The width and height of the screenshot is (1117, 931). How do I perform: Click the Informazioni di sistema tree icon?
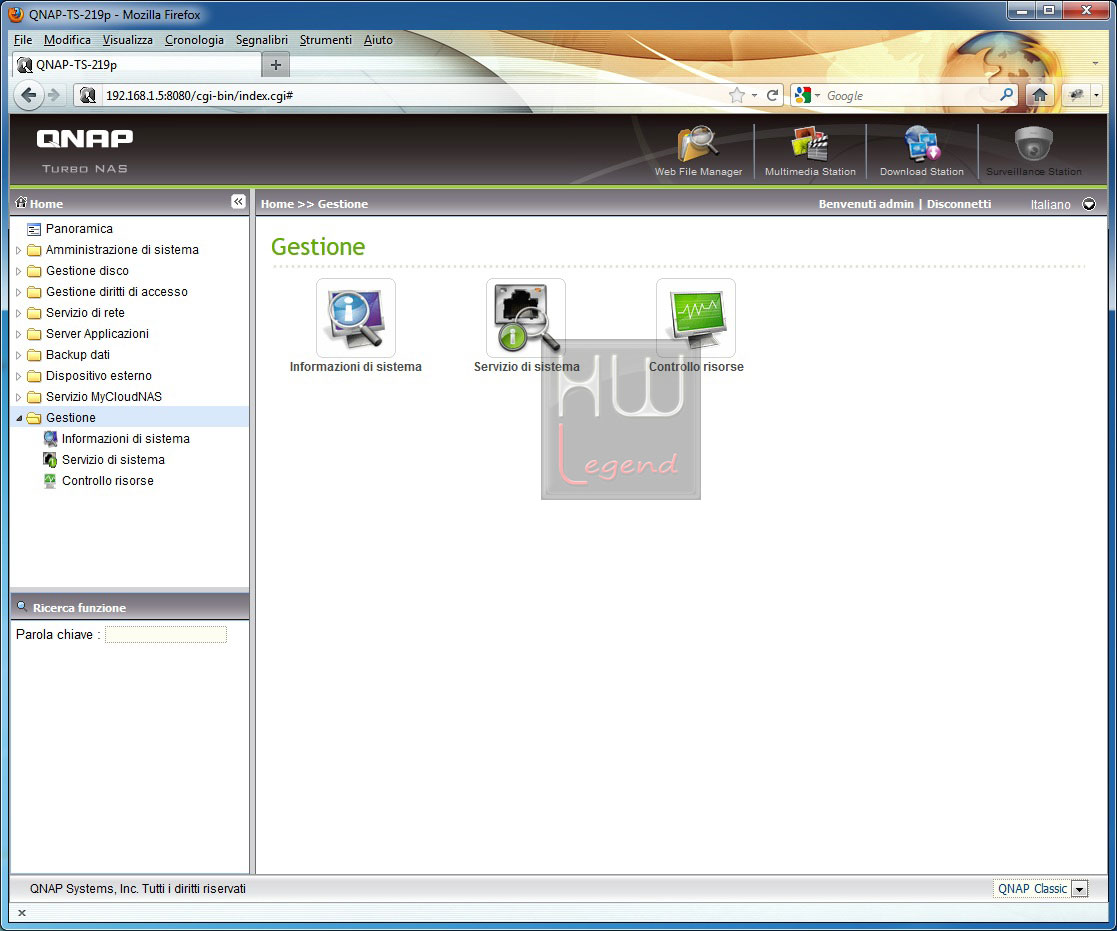[50, 439]
